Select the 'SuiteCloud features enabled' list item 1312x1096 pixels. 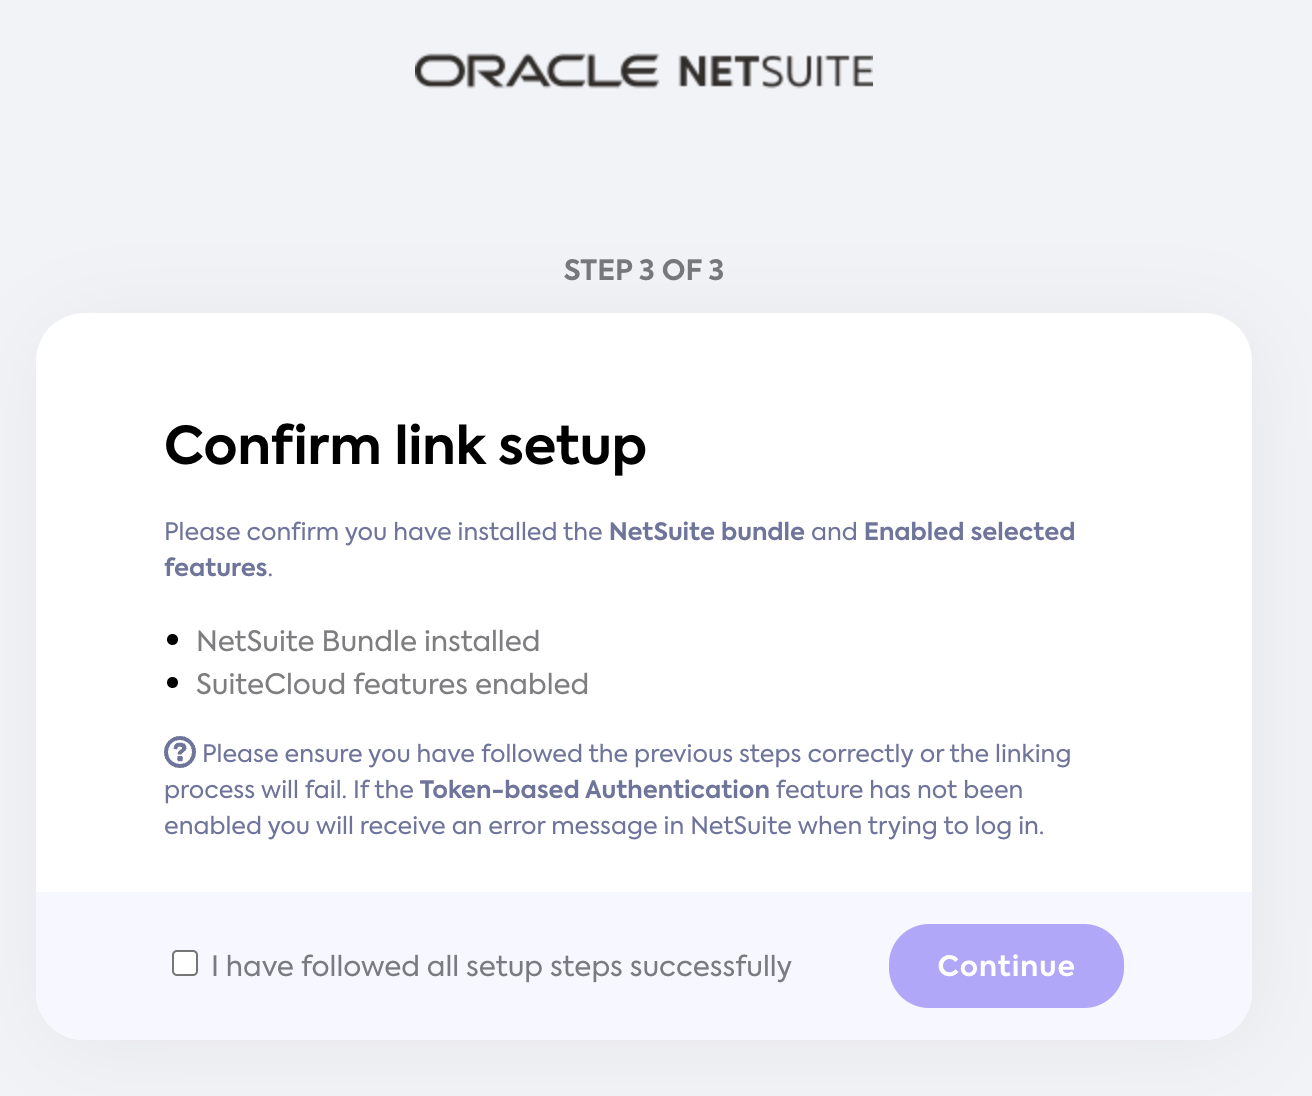394,684
